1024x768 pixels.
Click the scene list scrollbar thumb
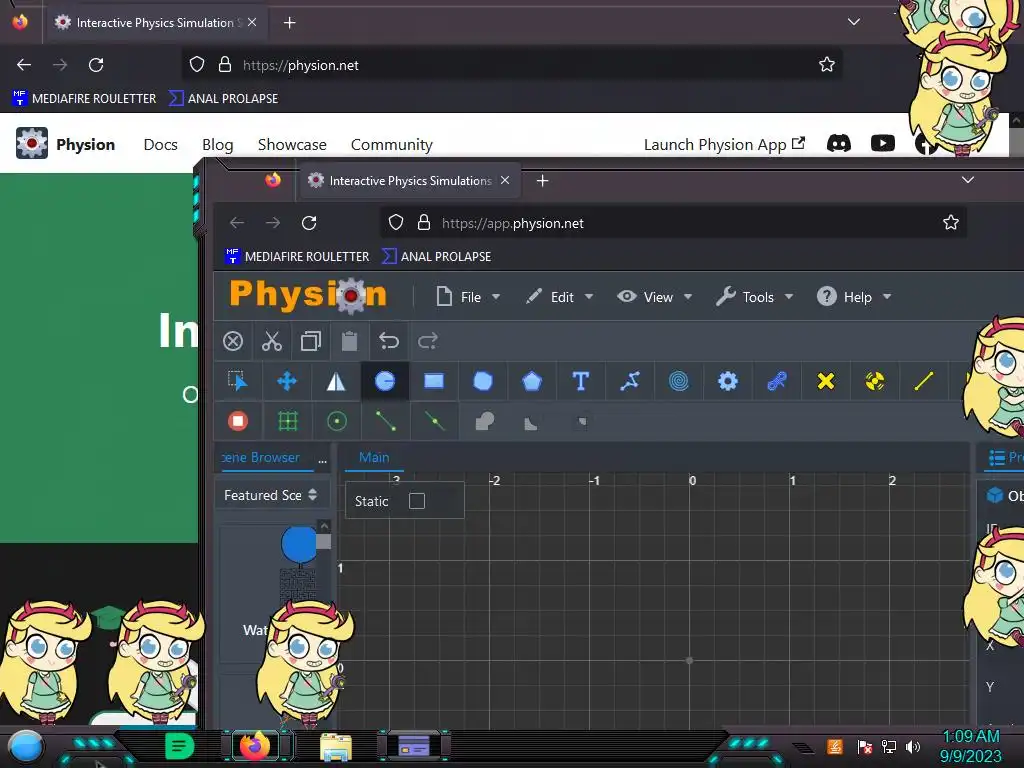(x=323, y=541)
